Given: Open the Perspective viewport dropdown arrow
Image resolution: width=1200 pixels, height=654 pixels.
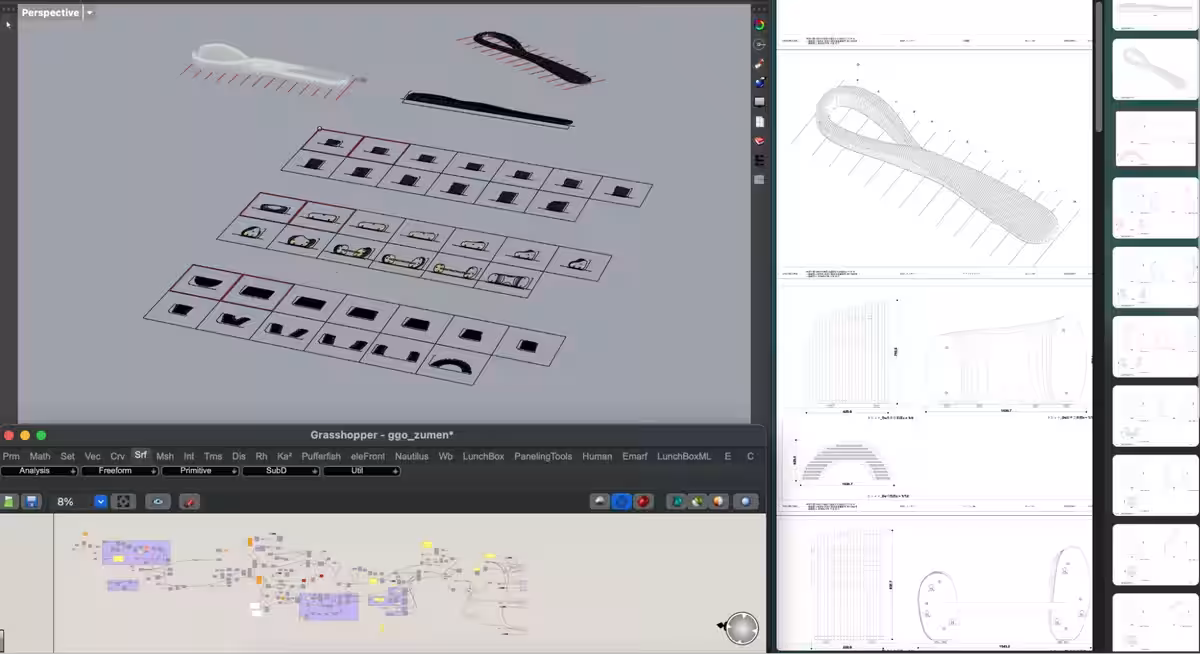Looking at the screenshot, I should [89, 13].
